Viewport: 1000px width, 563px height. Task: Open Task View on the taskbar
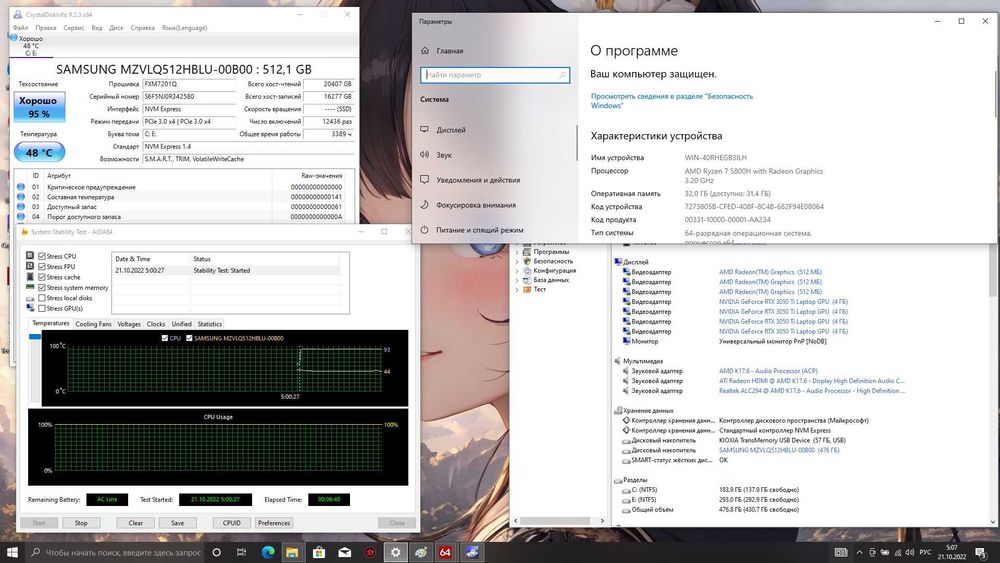(241, 552)
